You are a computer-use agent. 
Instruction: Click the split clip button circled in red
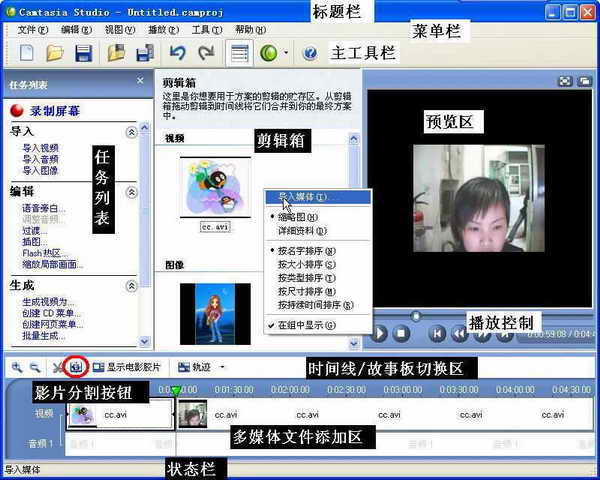[x=76, y=367]
